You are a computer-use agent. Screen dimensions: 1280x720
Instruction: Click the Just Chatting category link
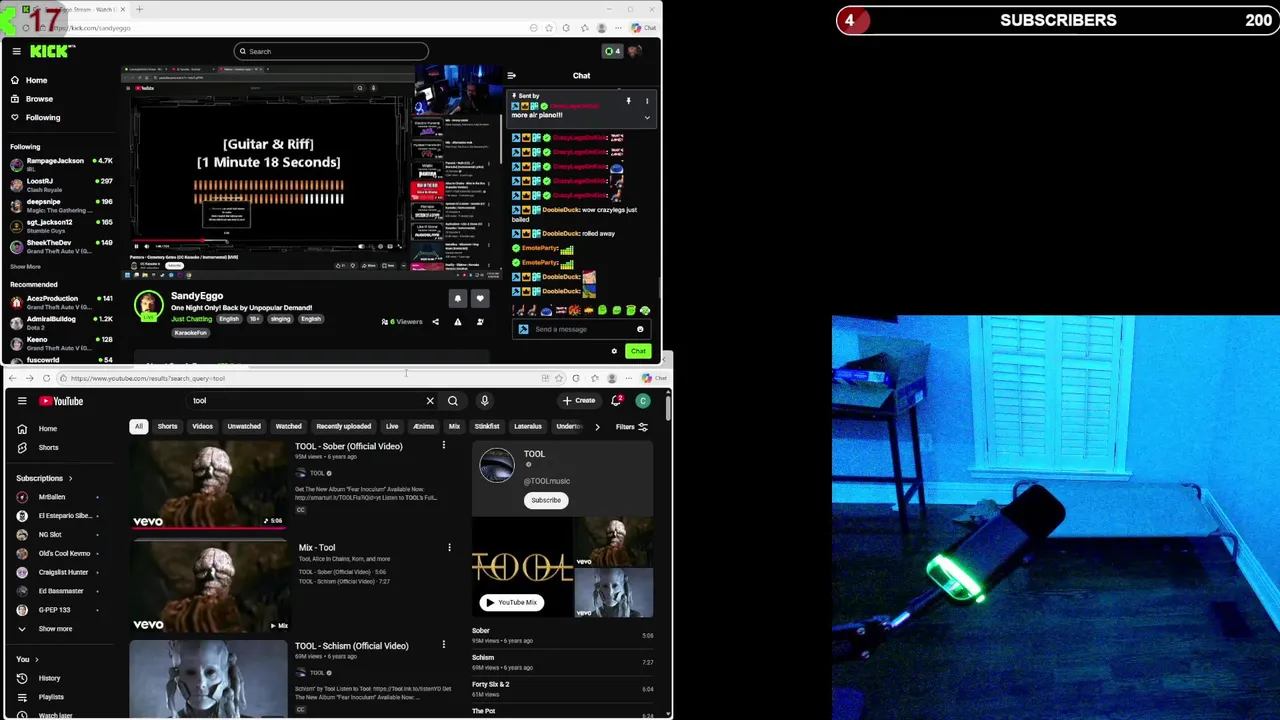tap(191, 319)
